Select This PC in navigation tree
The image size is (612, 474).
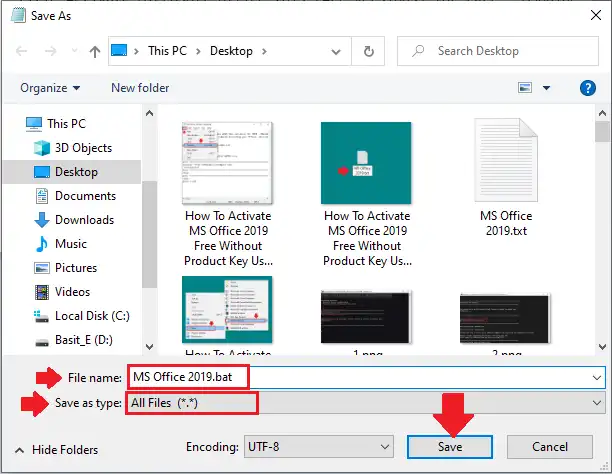(x=66, y=124)
